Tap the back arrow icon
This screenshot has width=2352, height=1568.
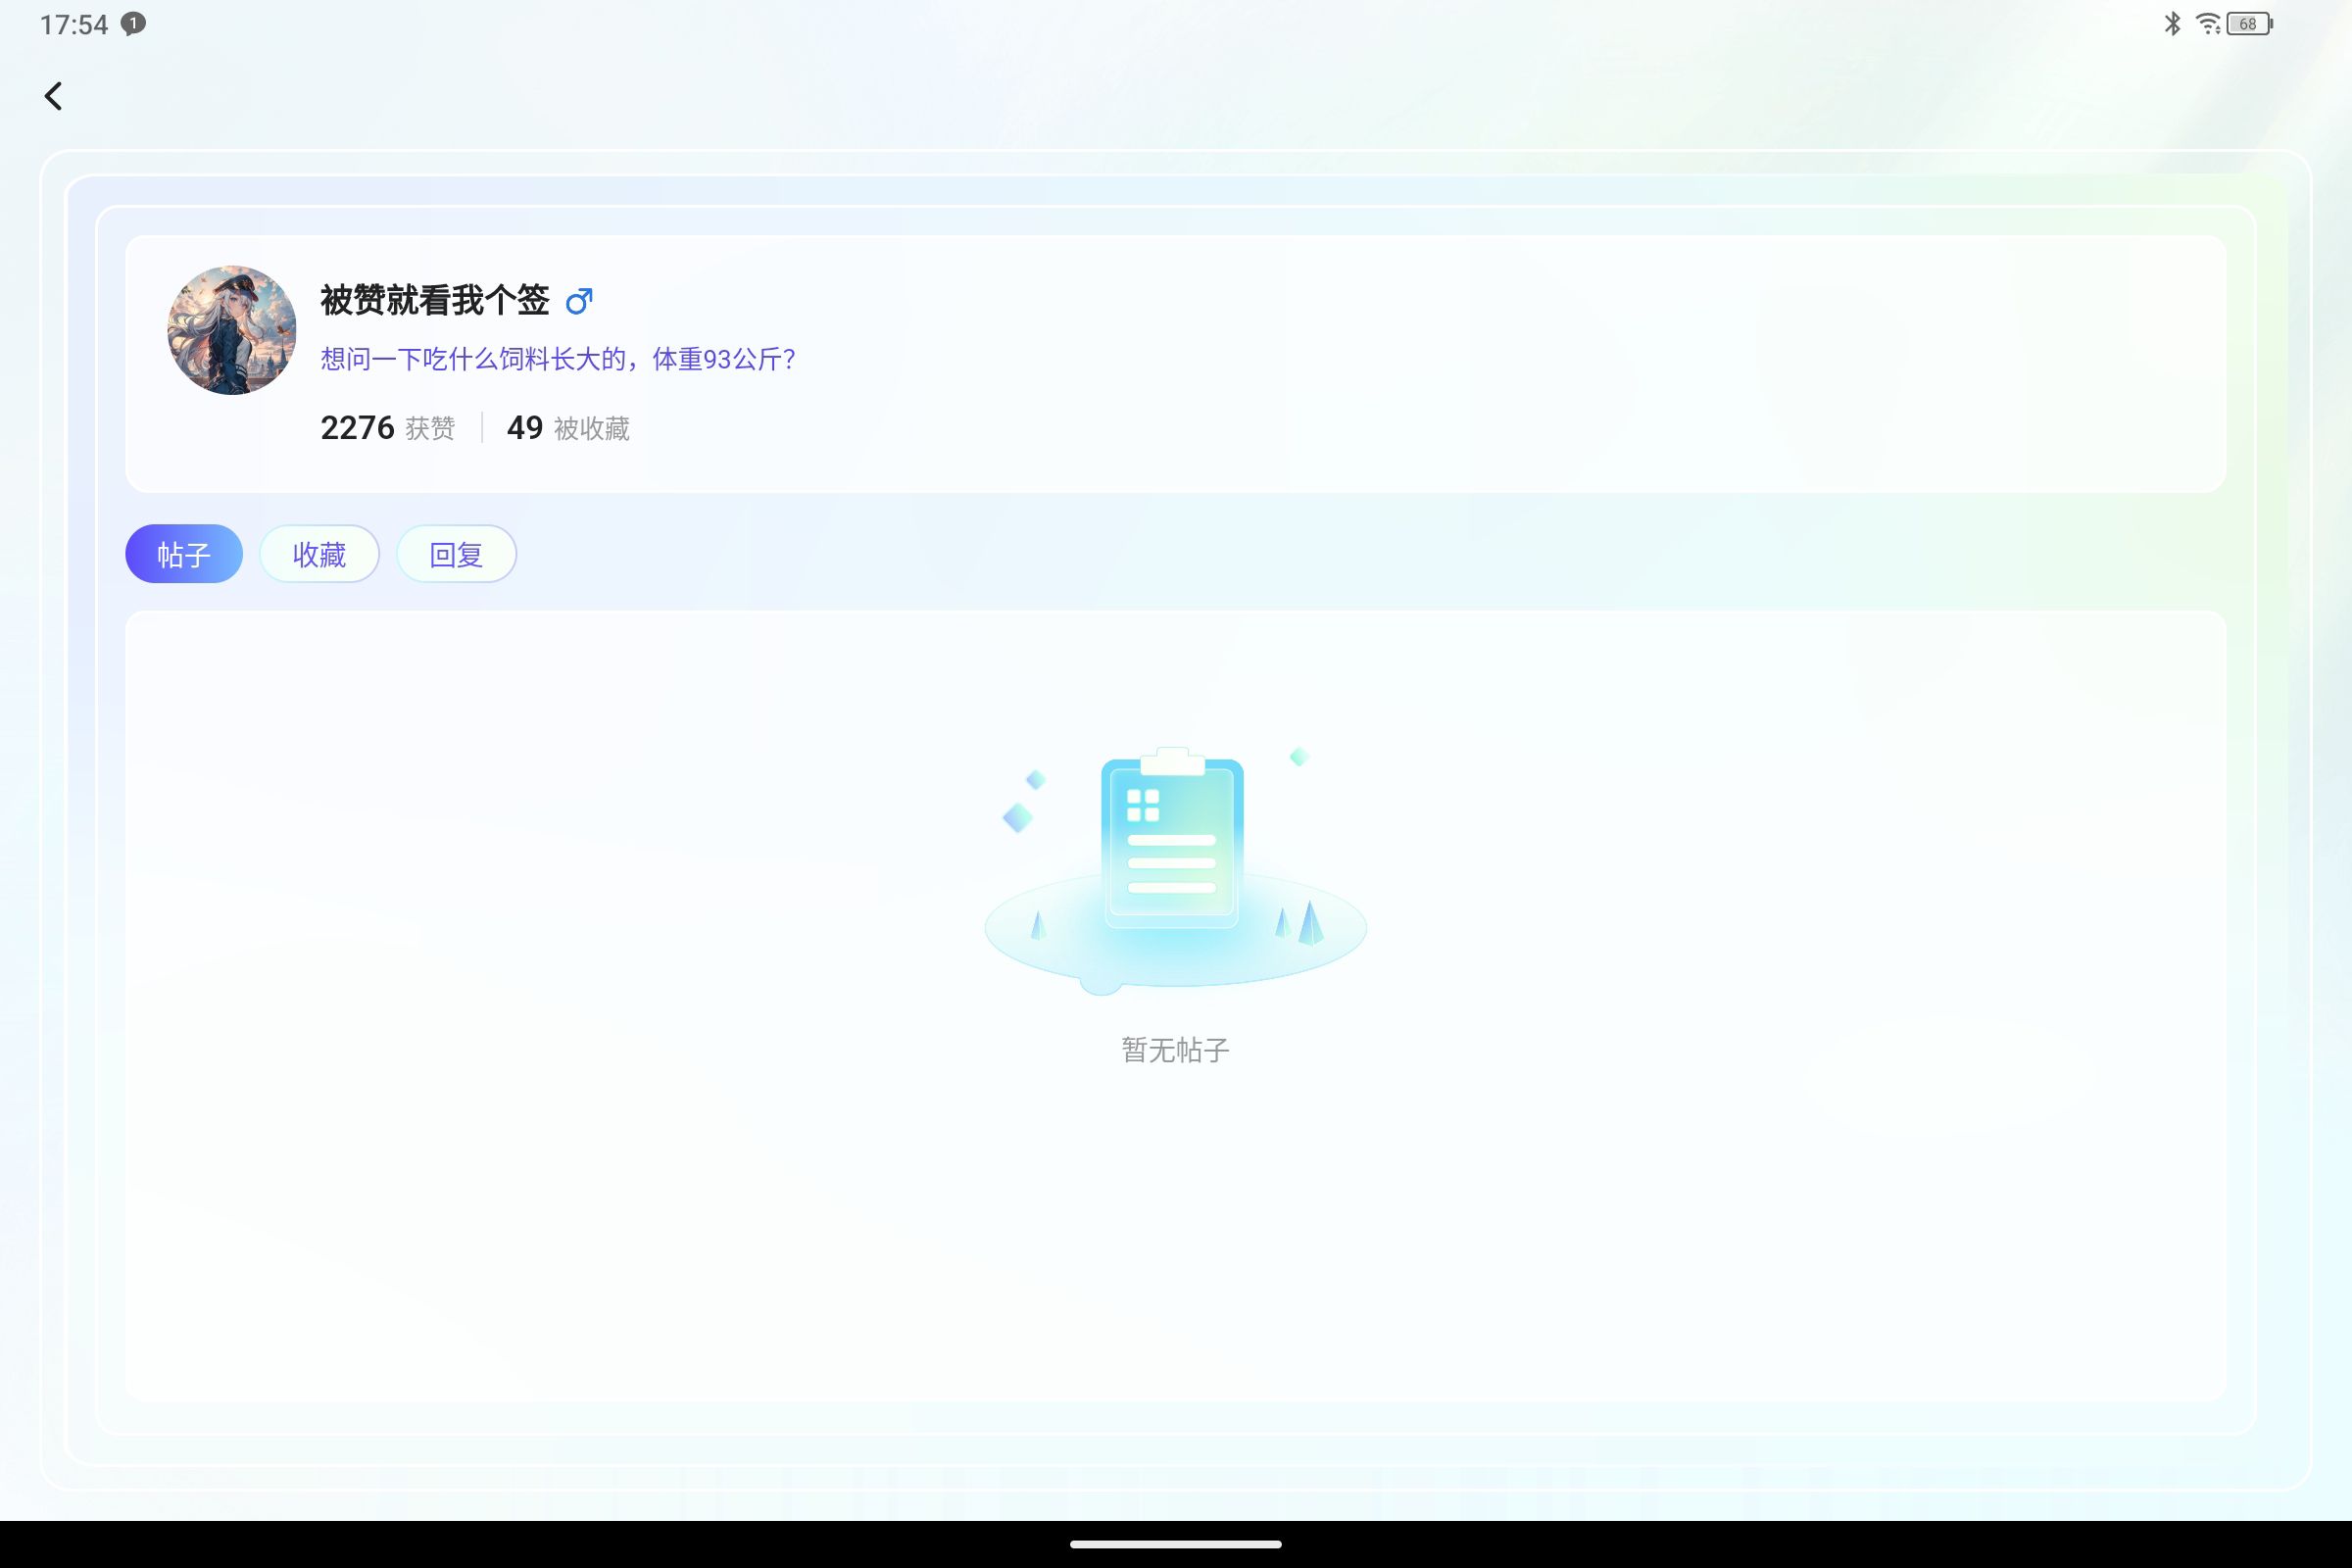[54, 96]
